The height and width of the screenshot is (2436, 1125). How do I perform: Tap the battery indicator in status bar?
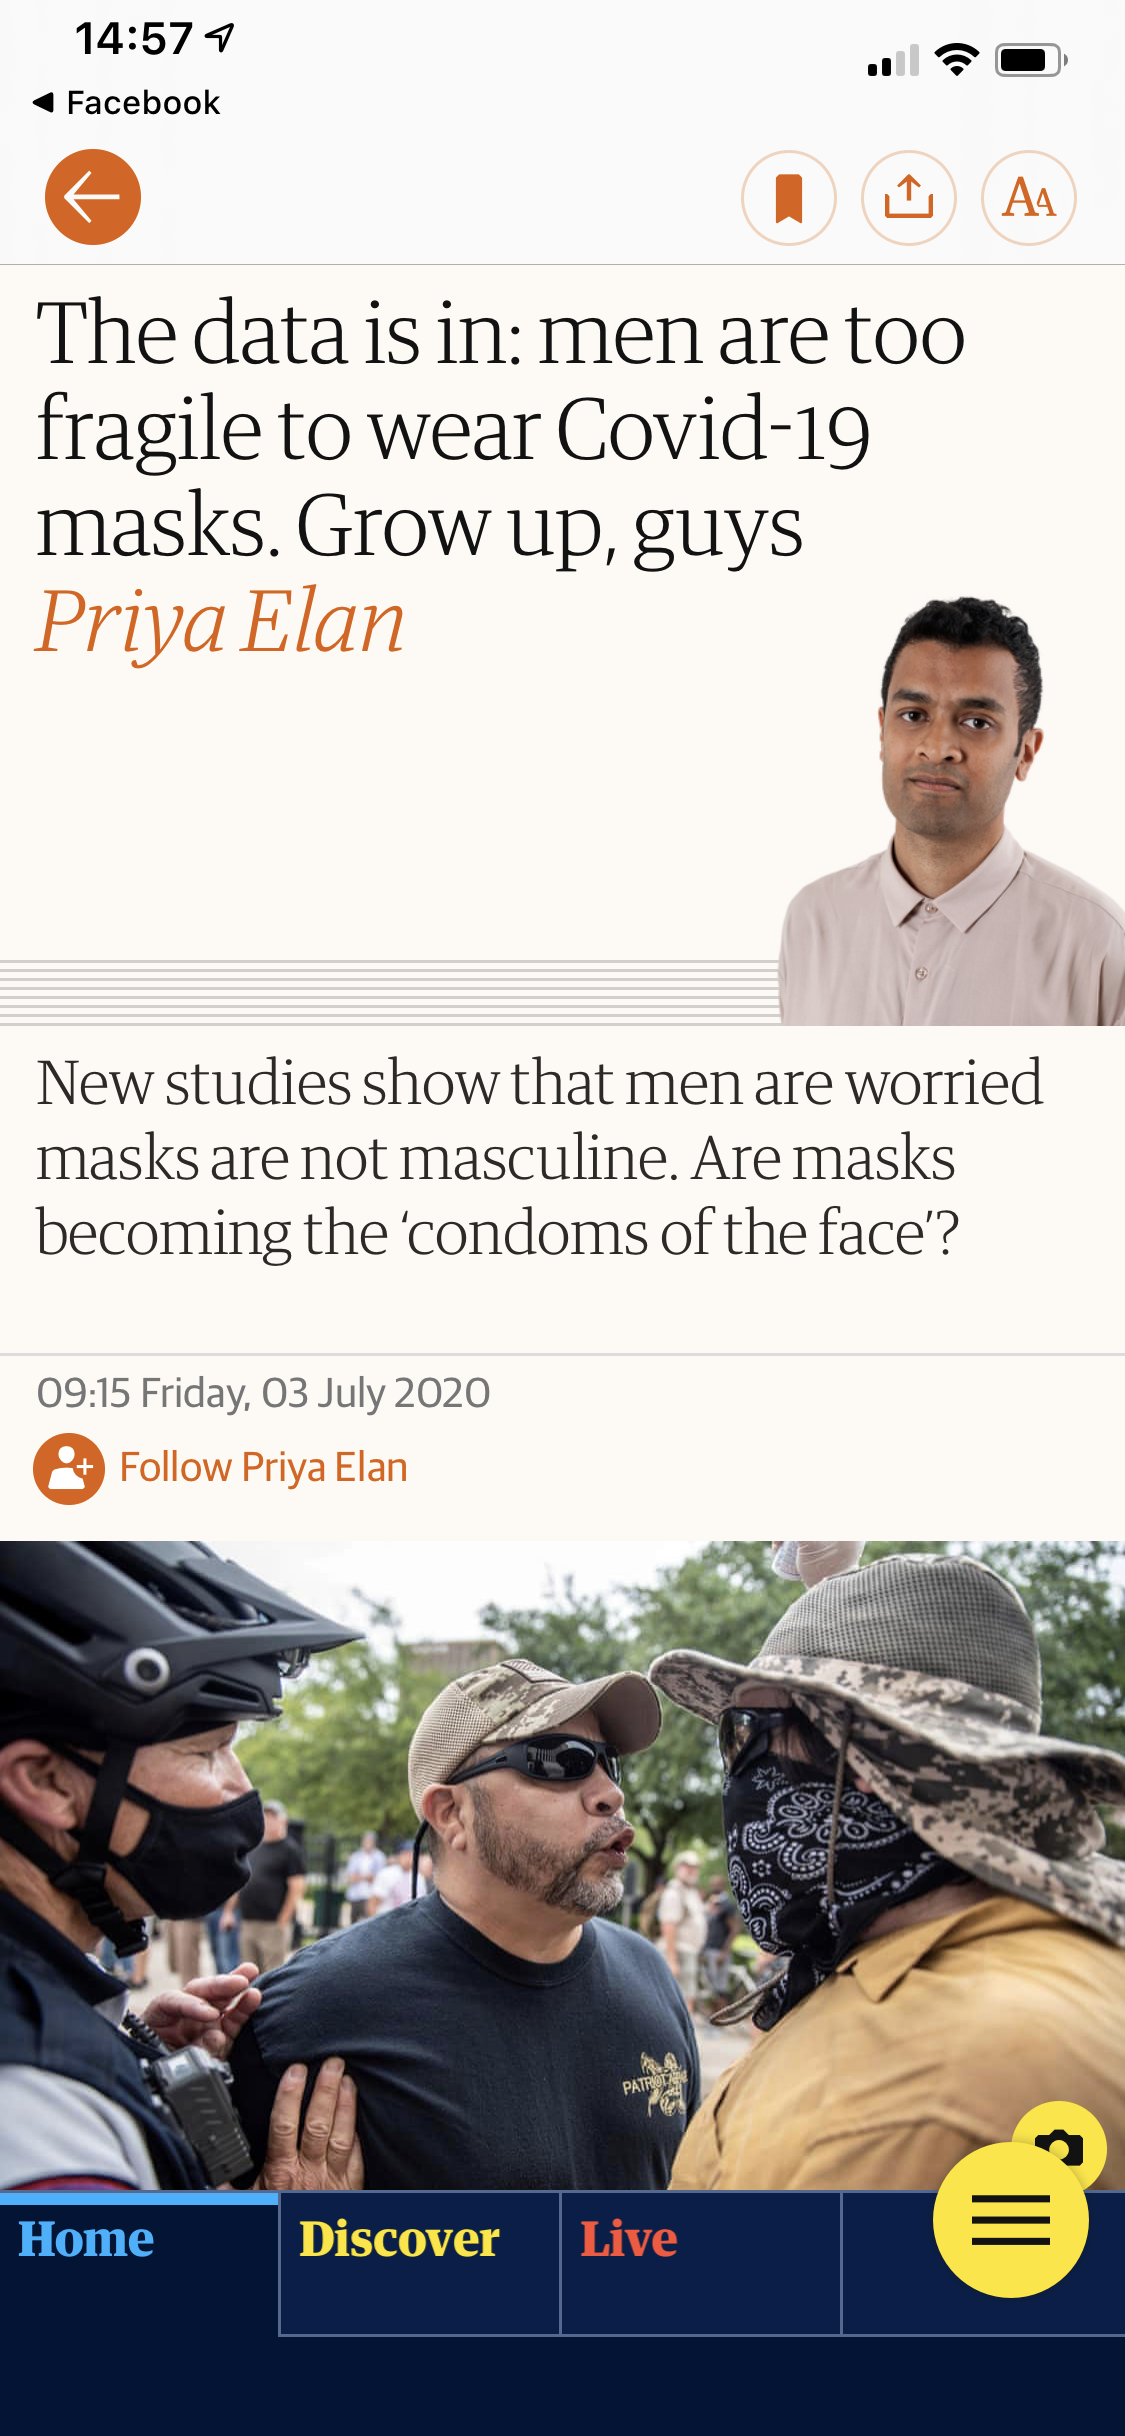pos(1032,60)
